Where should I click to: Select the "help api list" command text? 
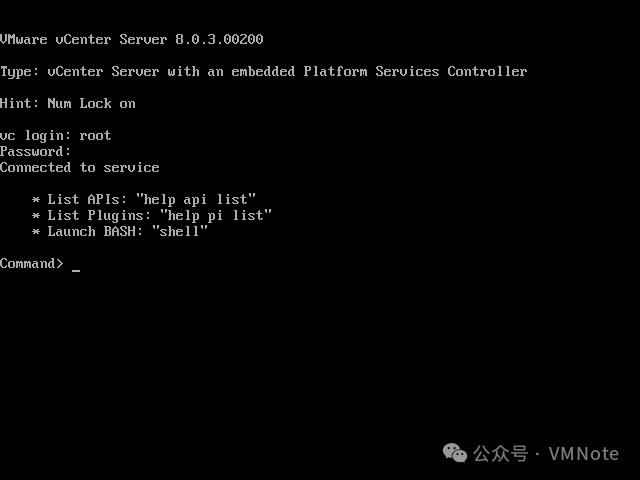196,200
